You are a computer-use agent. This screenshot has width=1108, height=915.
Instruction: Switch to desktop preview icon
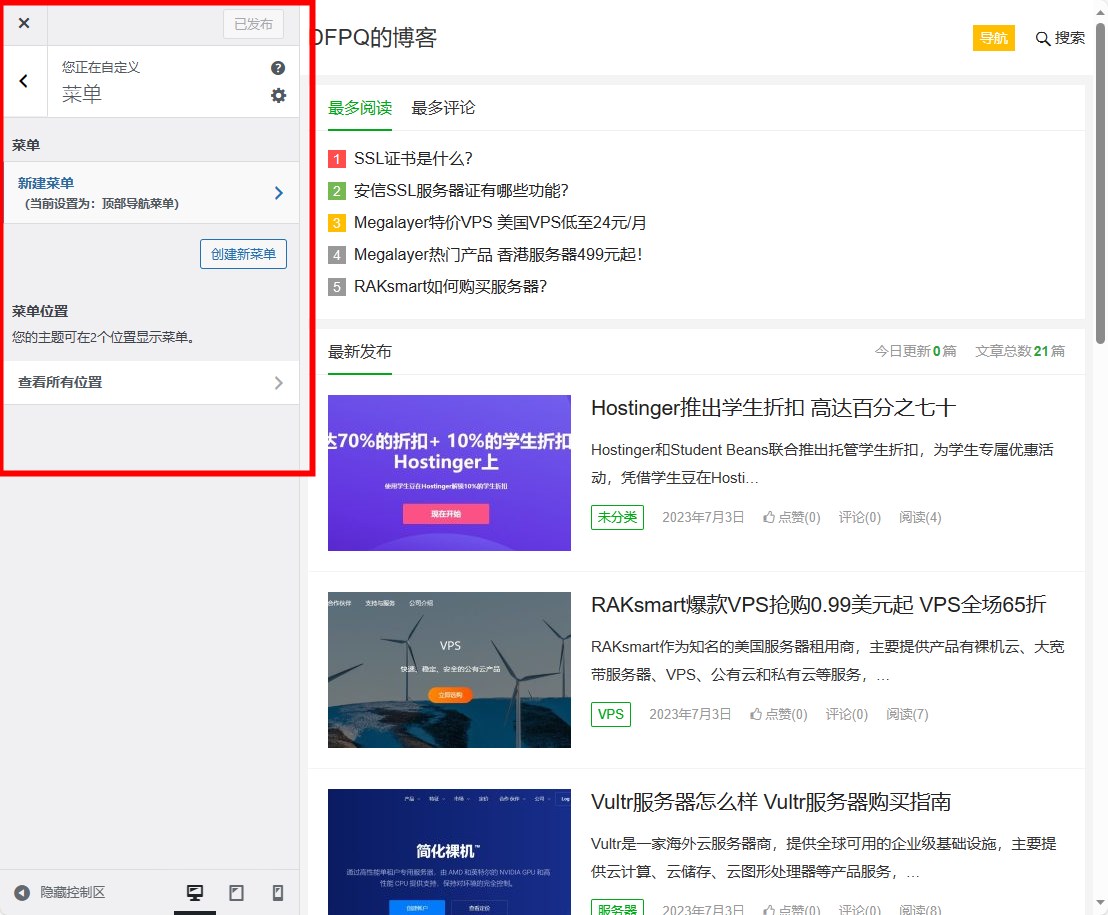click(195, 892)
